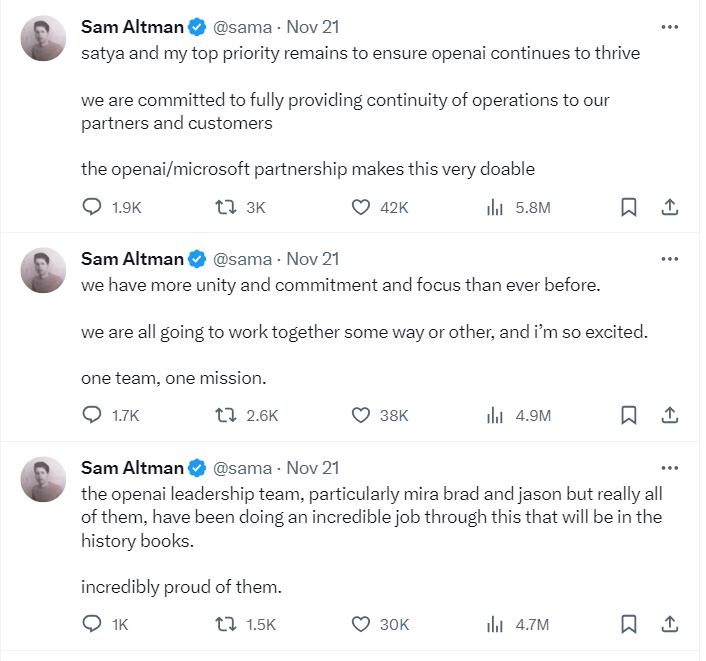View analytics of the 5.8M views tweet

pyautogui.click(x=494, y=207)
